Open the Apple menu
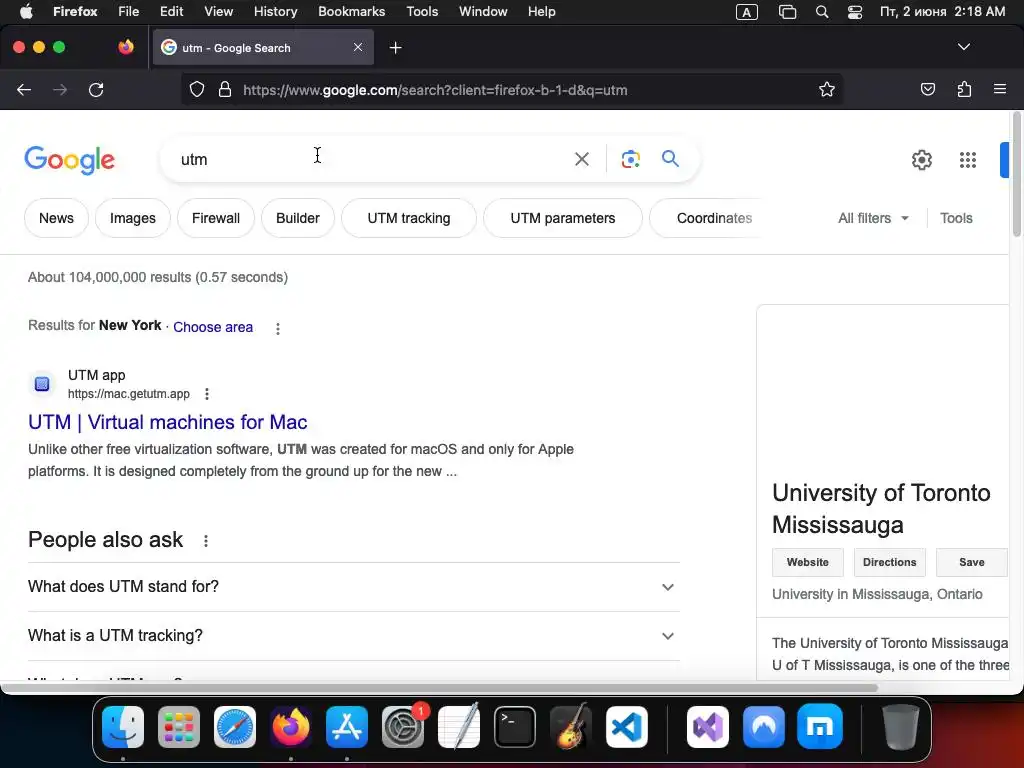 point(26,11)
